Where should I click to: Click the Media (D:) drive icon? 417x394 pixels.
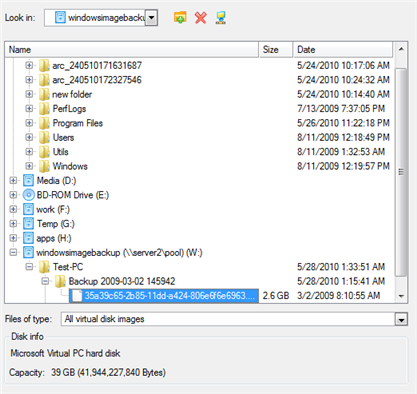[28, 180]
